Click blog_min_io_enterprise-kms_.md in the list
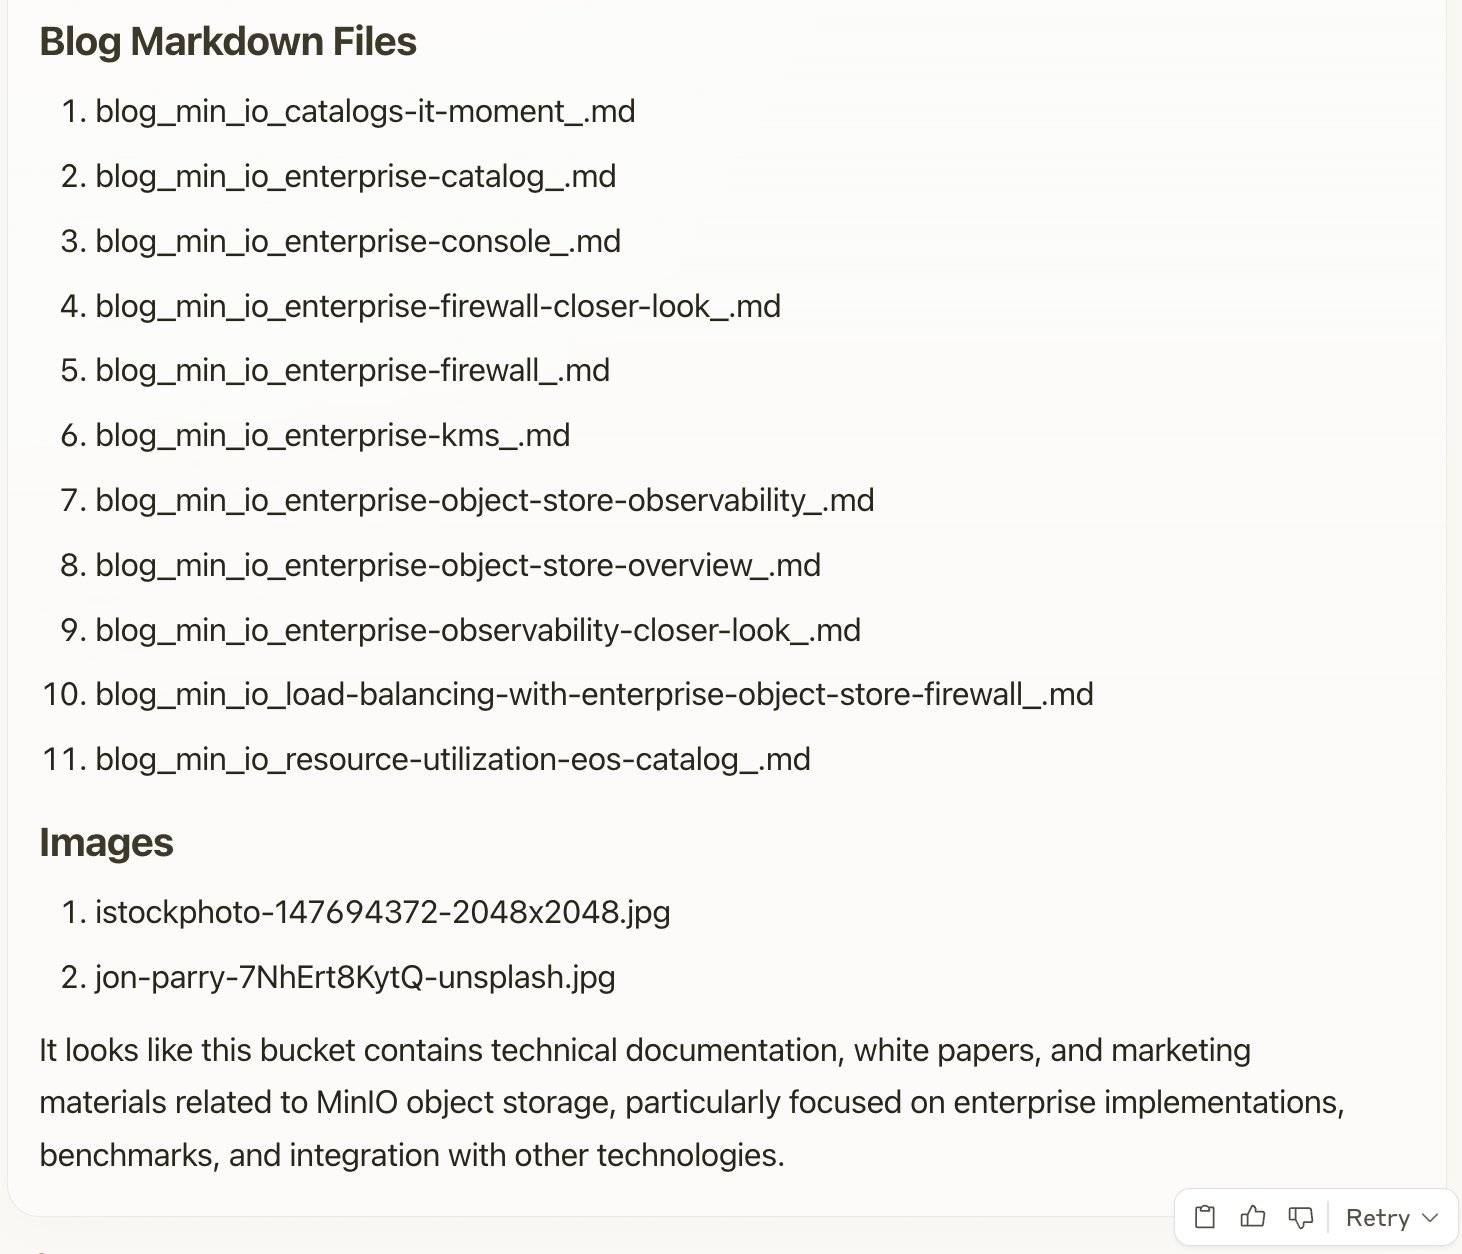Viewport: 1462px width, 1254px height. coord(332,435)
